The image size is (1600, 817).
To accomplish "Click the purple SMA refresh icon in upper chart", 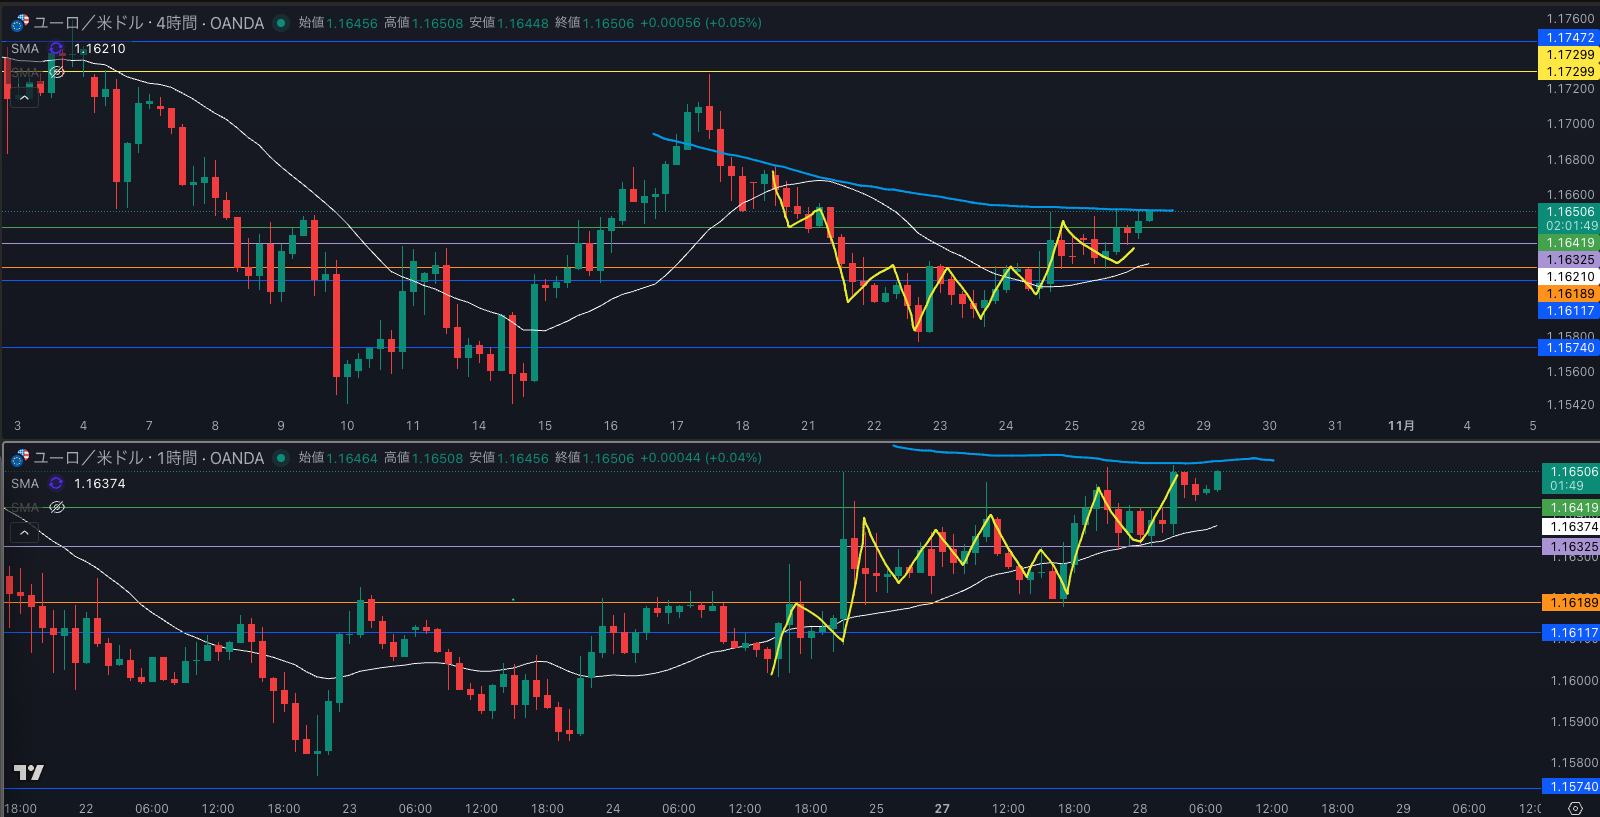I will (x=56, y=49).
